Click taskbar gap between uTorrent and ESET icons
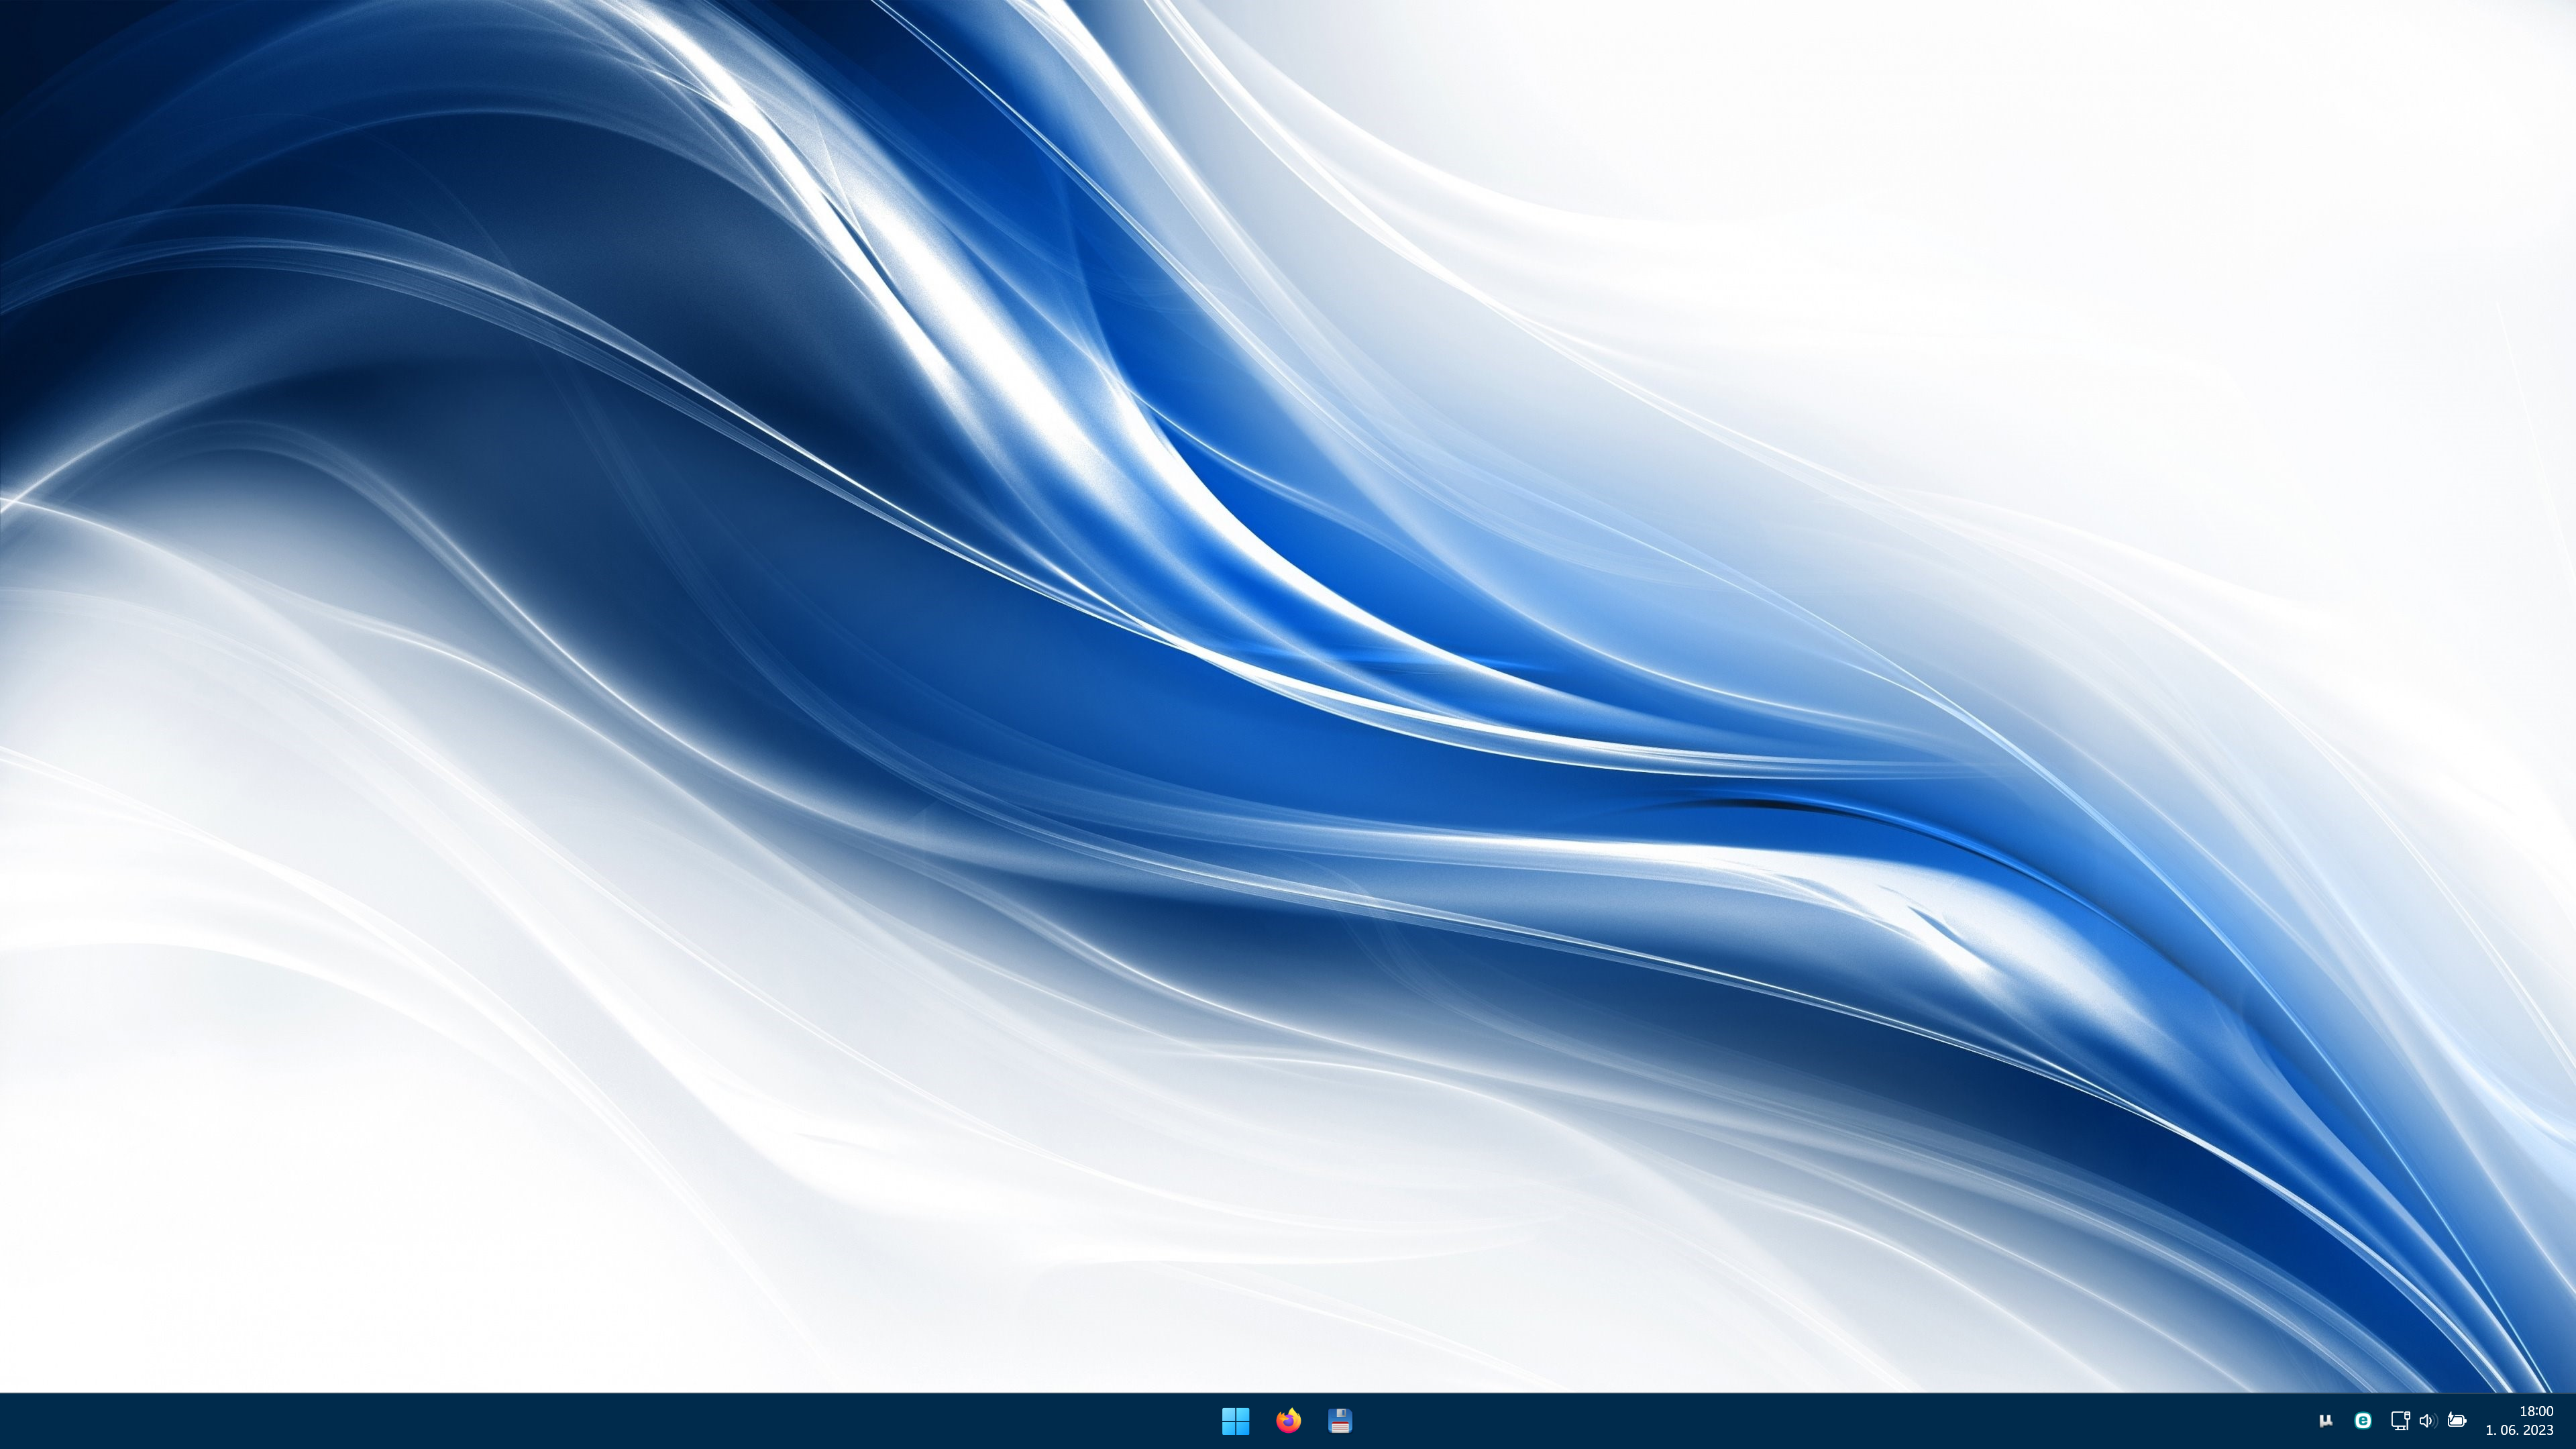The image size is (2576, 1449). click(2345, 1420)
